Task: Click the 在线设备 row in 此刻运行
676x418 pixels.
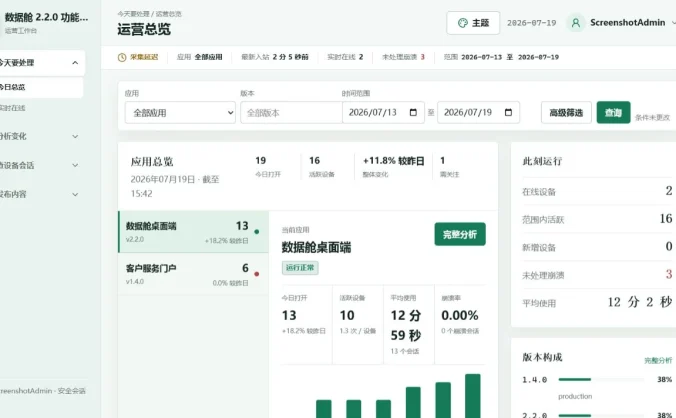Action: [x=597, y=191]
